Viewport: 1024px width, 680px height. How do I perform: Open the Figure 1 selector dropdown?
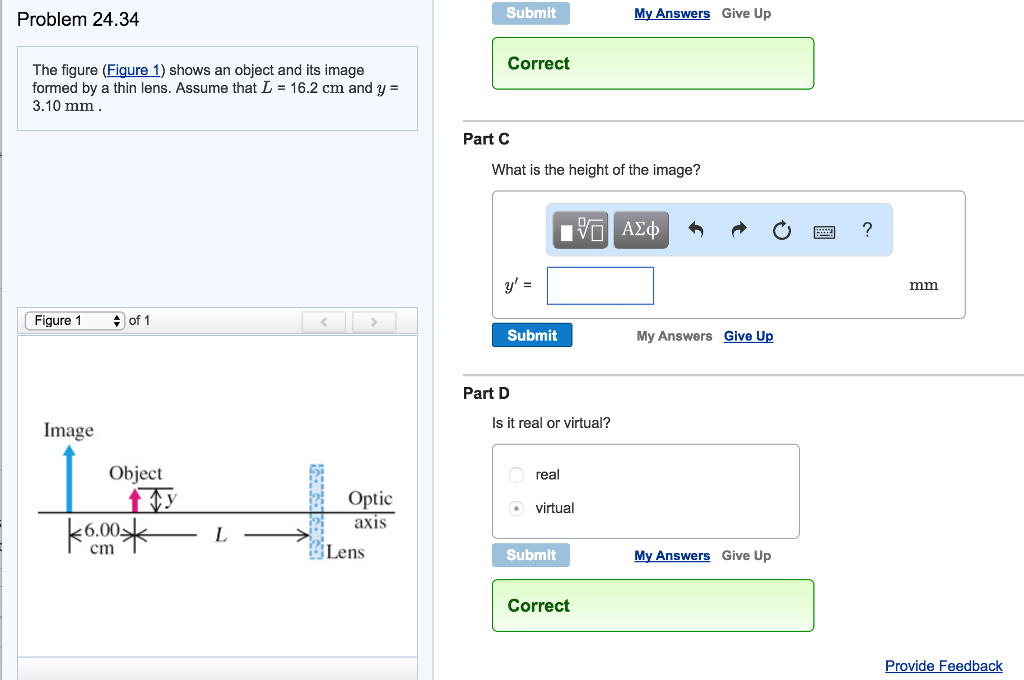[x=70, y=320]
